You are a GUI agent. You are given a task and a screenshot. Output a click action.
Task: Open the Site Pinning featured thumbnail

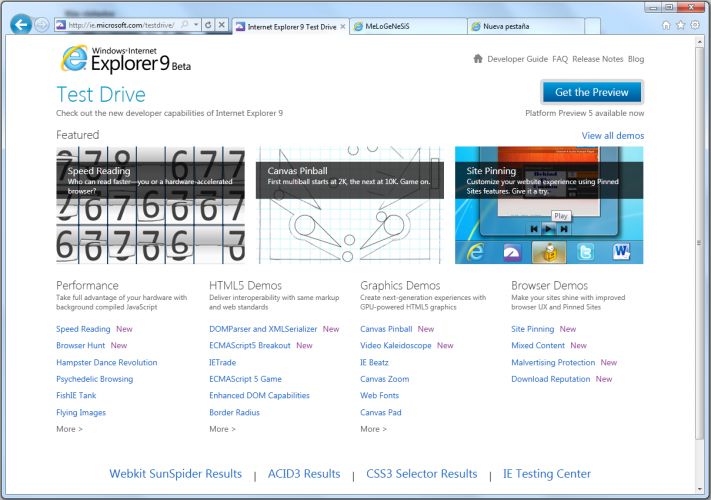pyautogui.click(x=549, y=205)
